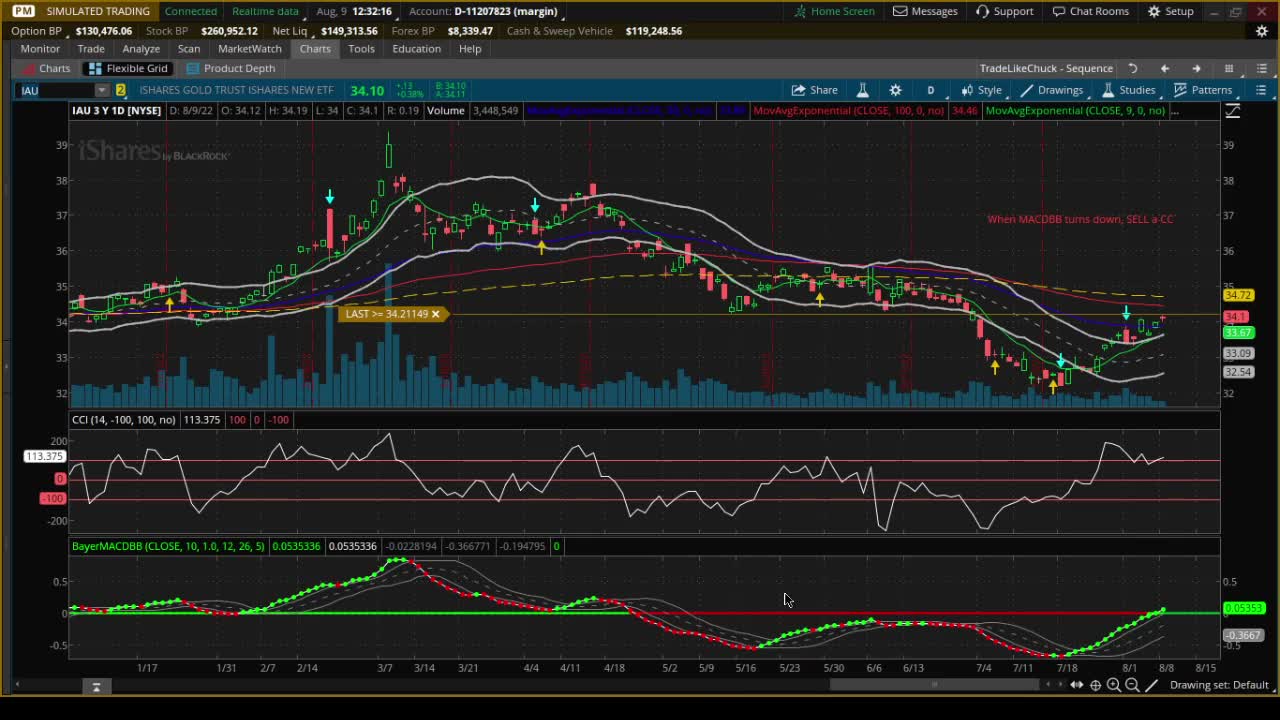Remove the LAST >= 34.21149 alert
This screenshot has width=1280, height=720.
435,314
